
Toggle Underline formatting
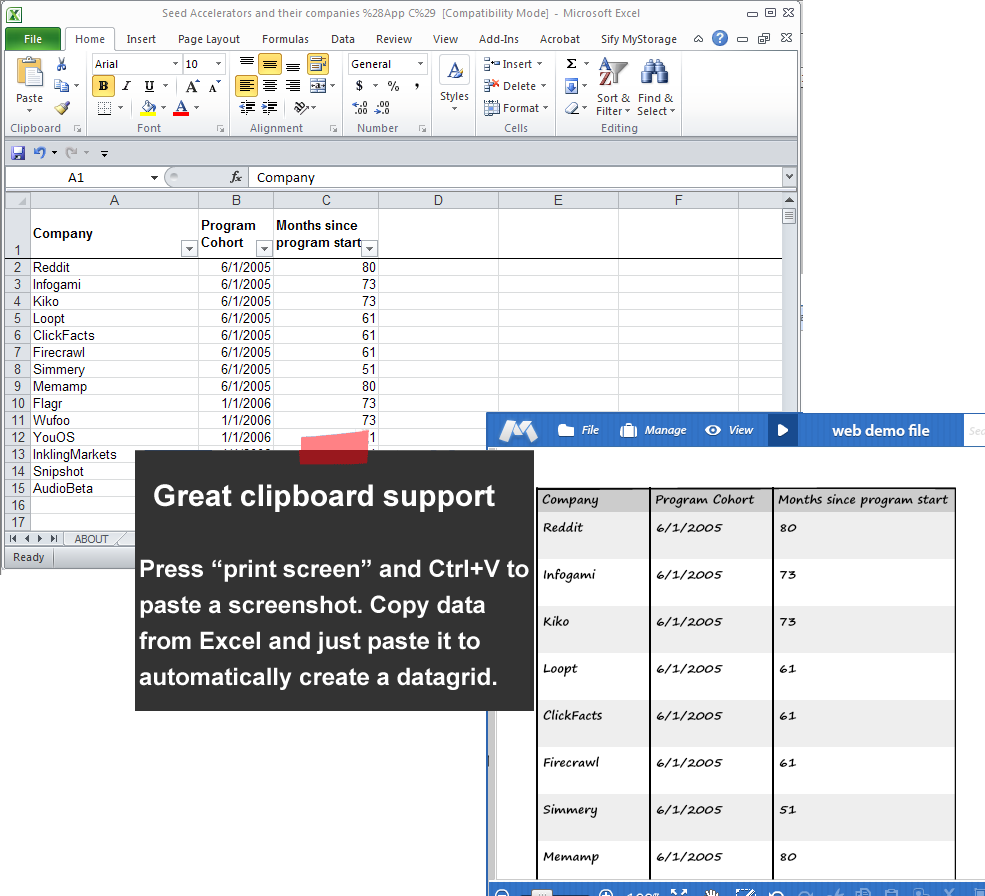coord(149,86)
